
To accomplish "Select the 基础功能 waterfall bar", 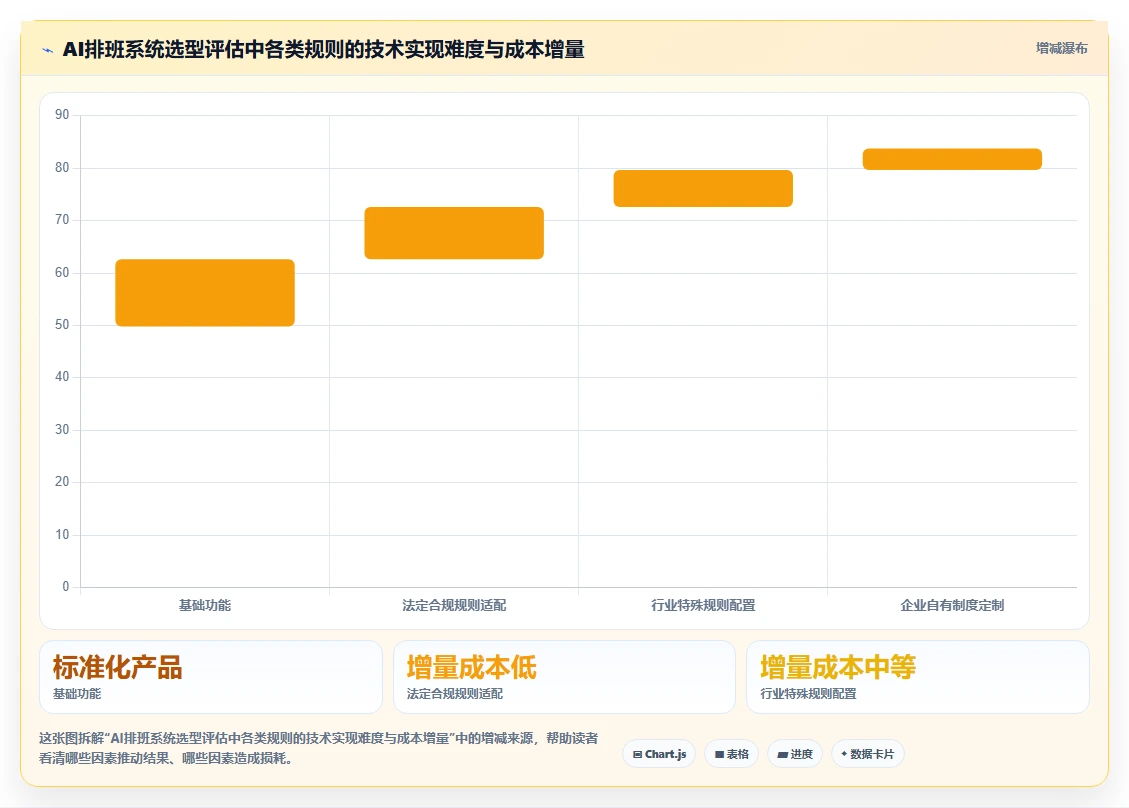I will click(205, 293).
